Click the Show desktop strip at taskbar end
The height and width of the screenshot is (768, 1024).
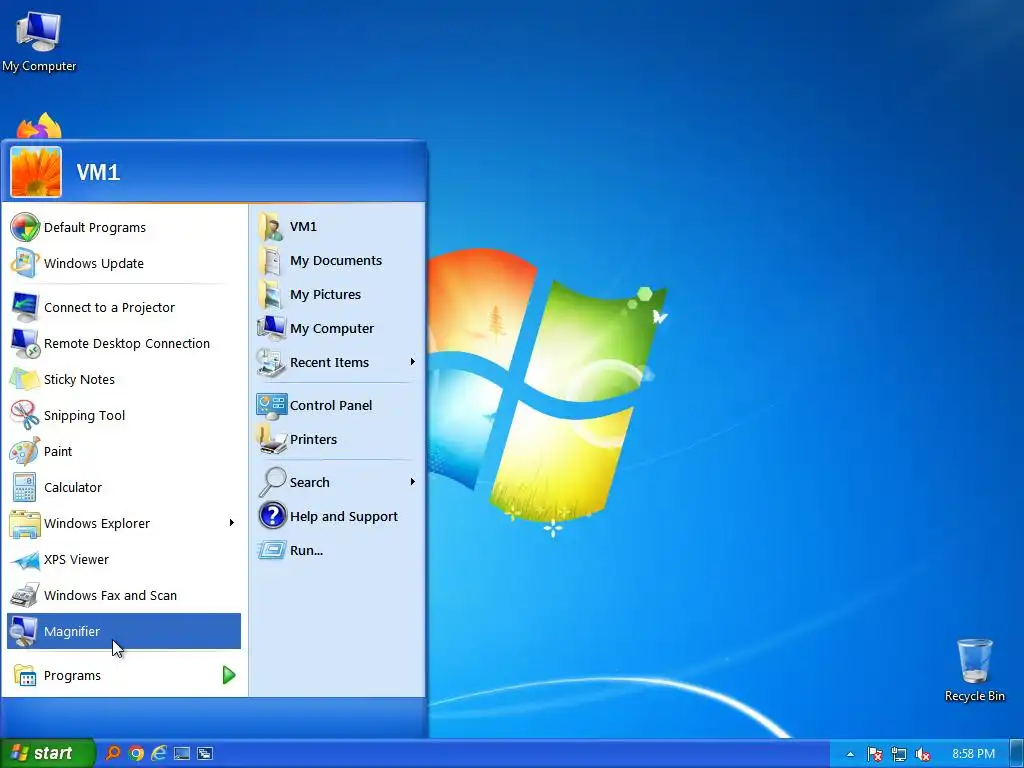[x=1017, y=754]
